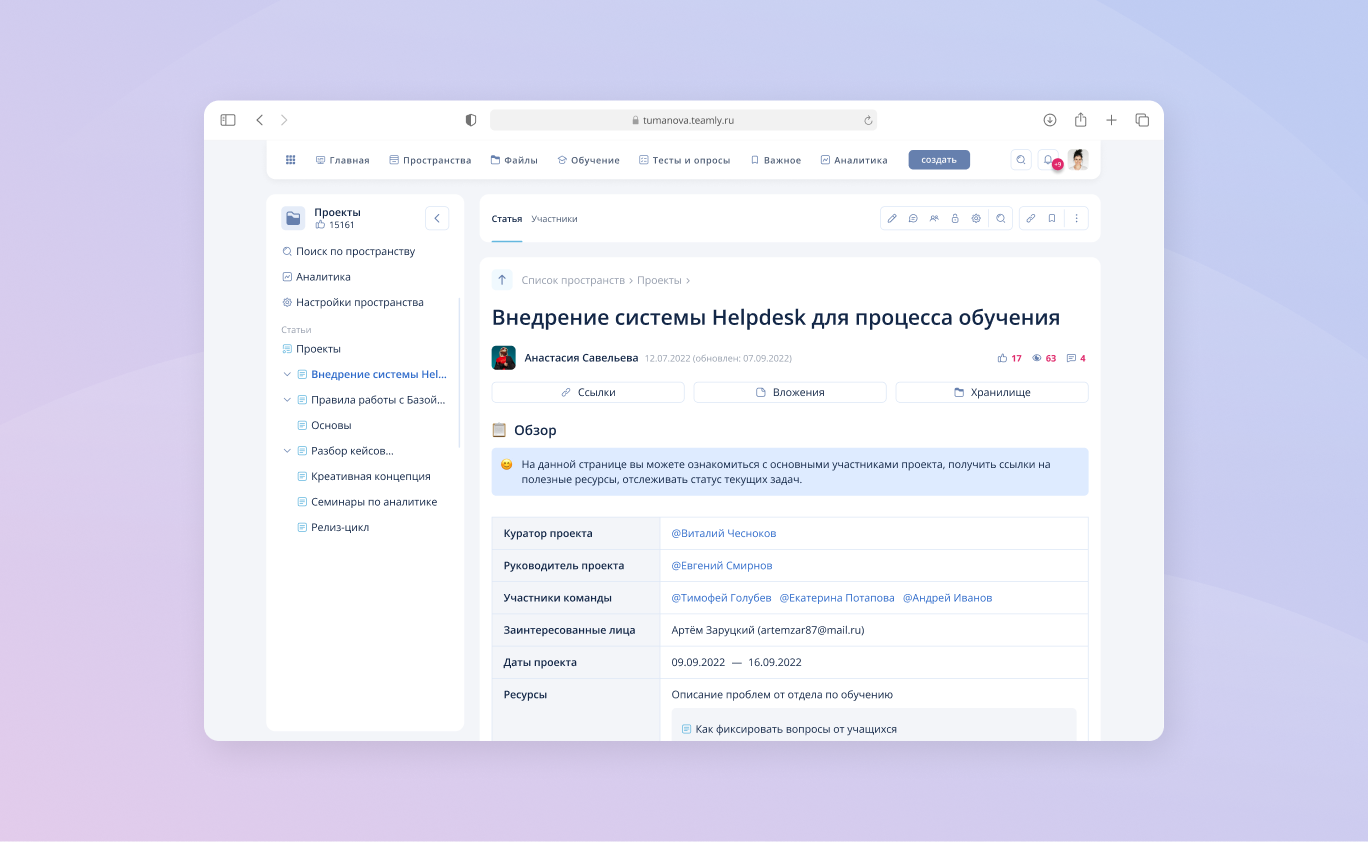Open a new browser tab plus icon

[x=1111, y=120]
